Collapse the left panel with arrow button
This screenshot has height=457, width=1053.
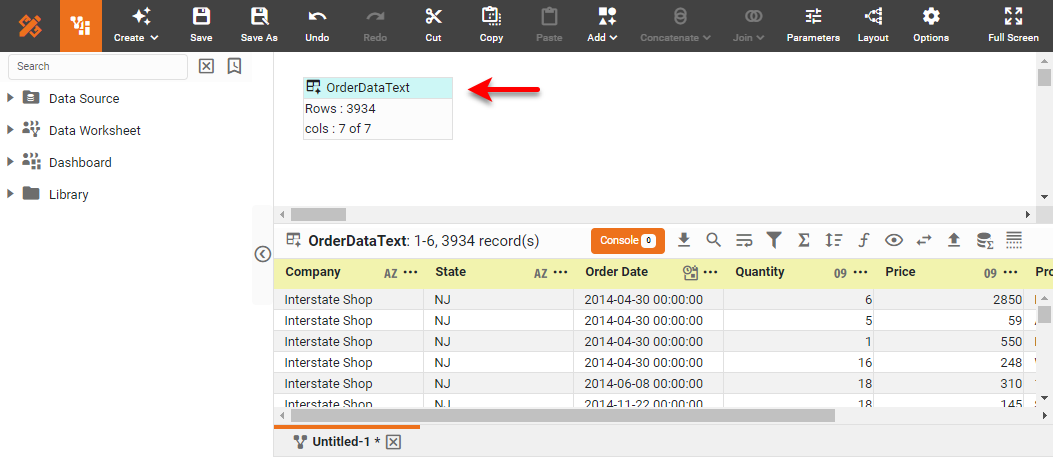tap(263, 254)
